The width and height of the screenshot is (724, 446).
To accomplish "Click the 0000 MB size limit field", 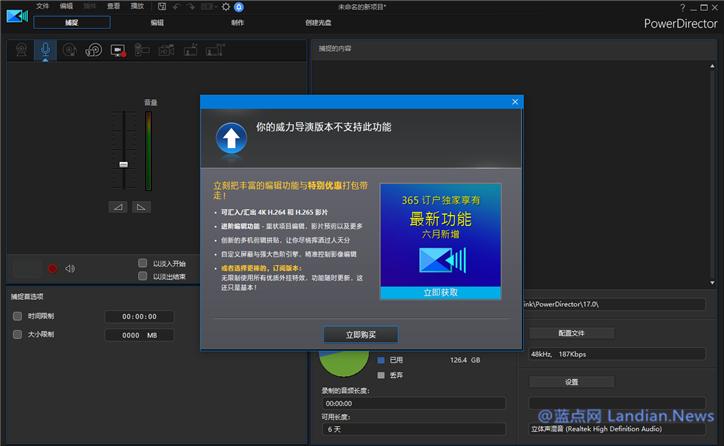I will [x=139, y=335].
